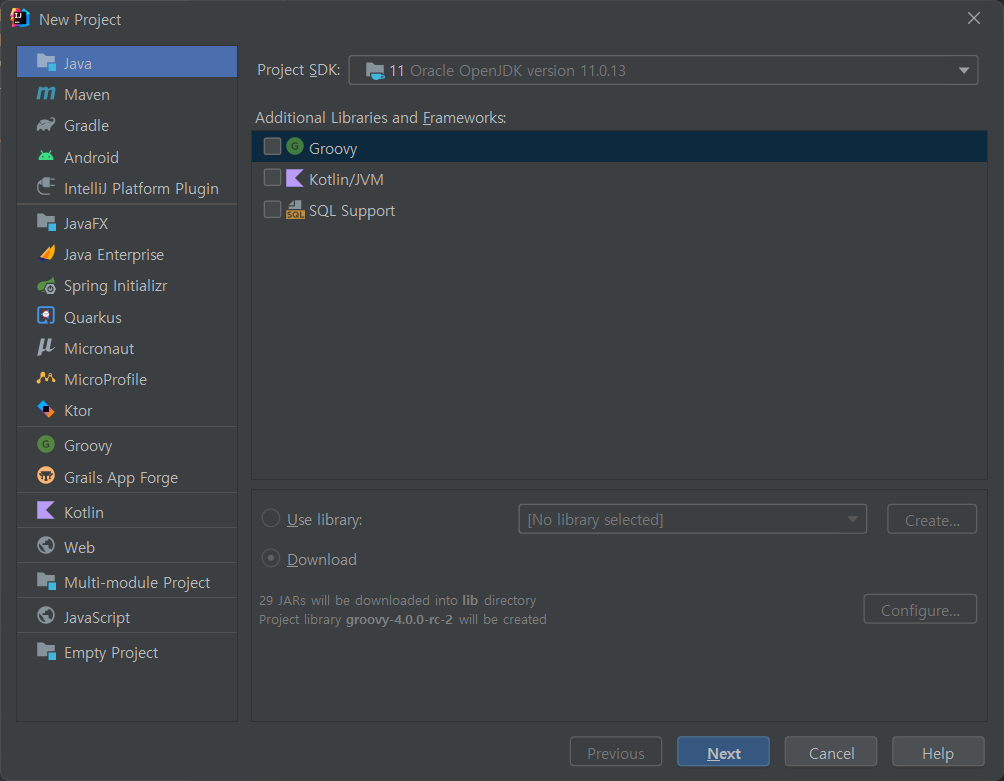The width and height of the screenshot is (1004, 781).
Task: Select the Quarkus icon
Action: pos(46,316)
